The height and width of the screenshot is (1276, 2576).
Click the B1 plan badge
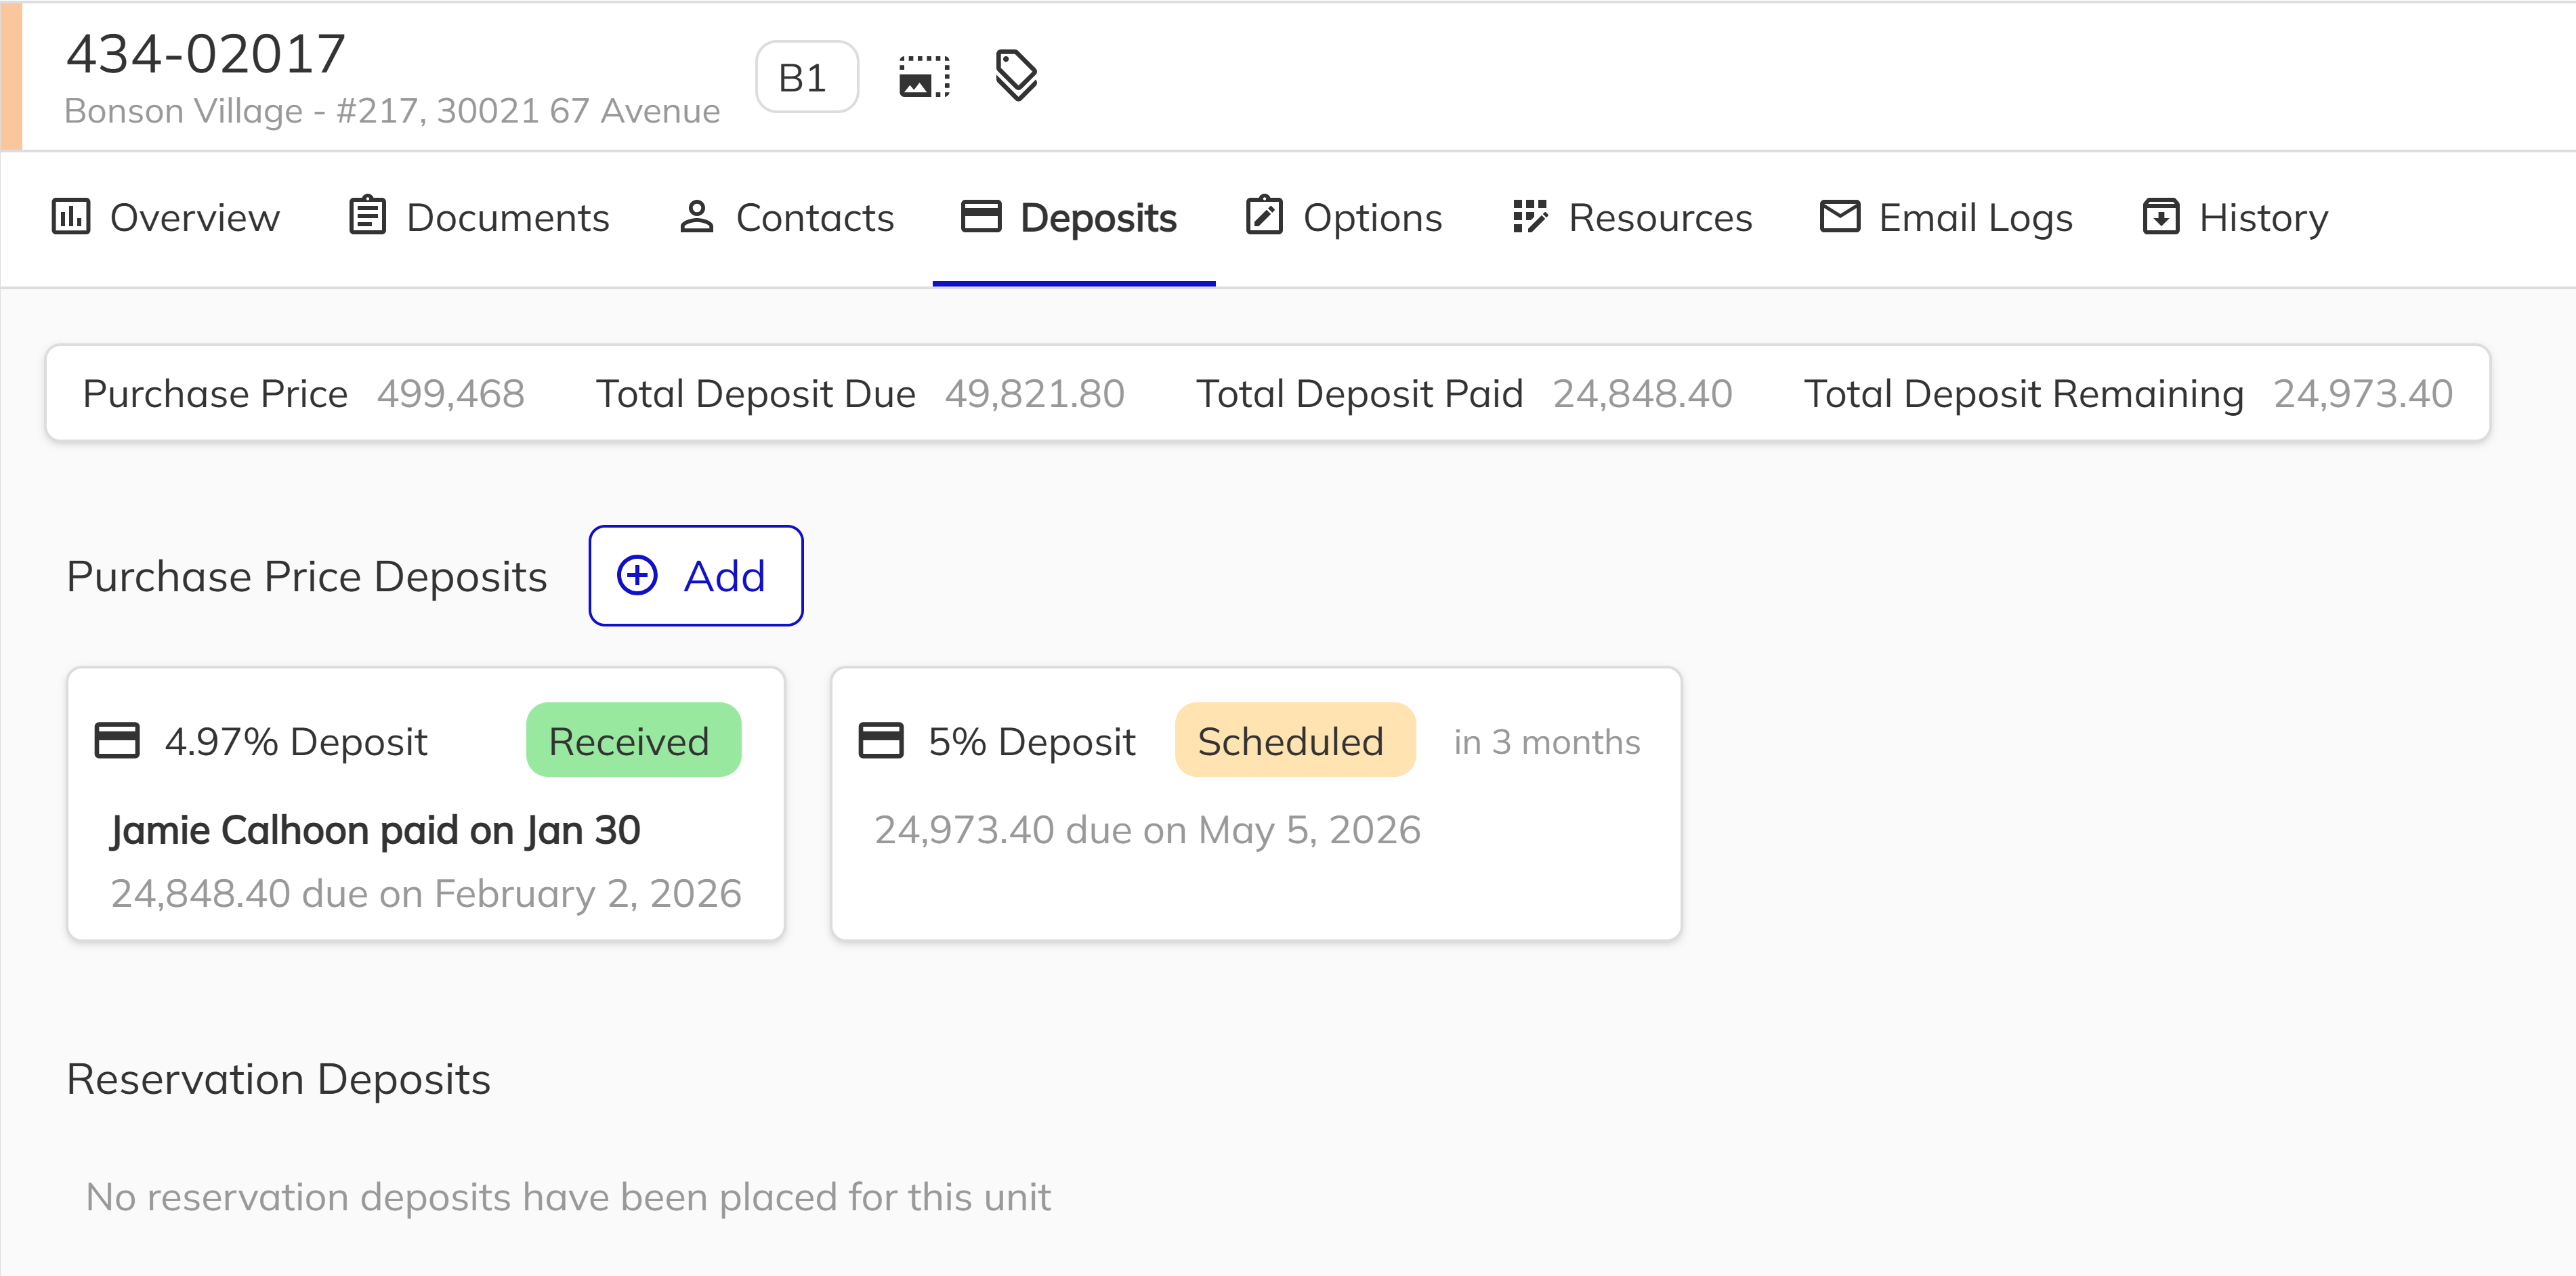tap(806, 77)
